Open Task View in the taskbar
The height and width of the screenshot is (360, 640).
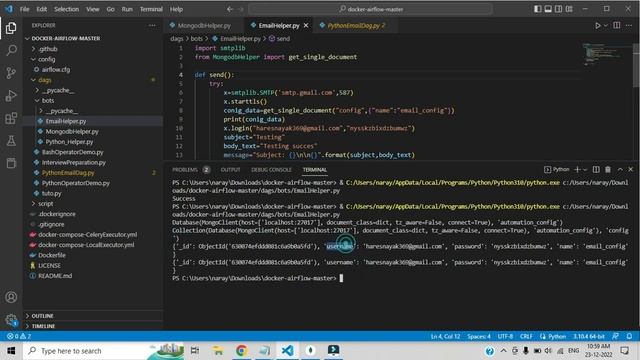pyautogui.click(x=195, y=351)
